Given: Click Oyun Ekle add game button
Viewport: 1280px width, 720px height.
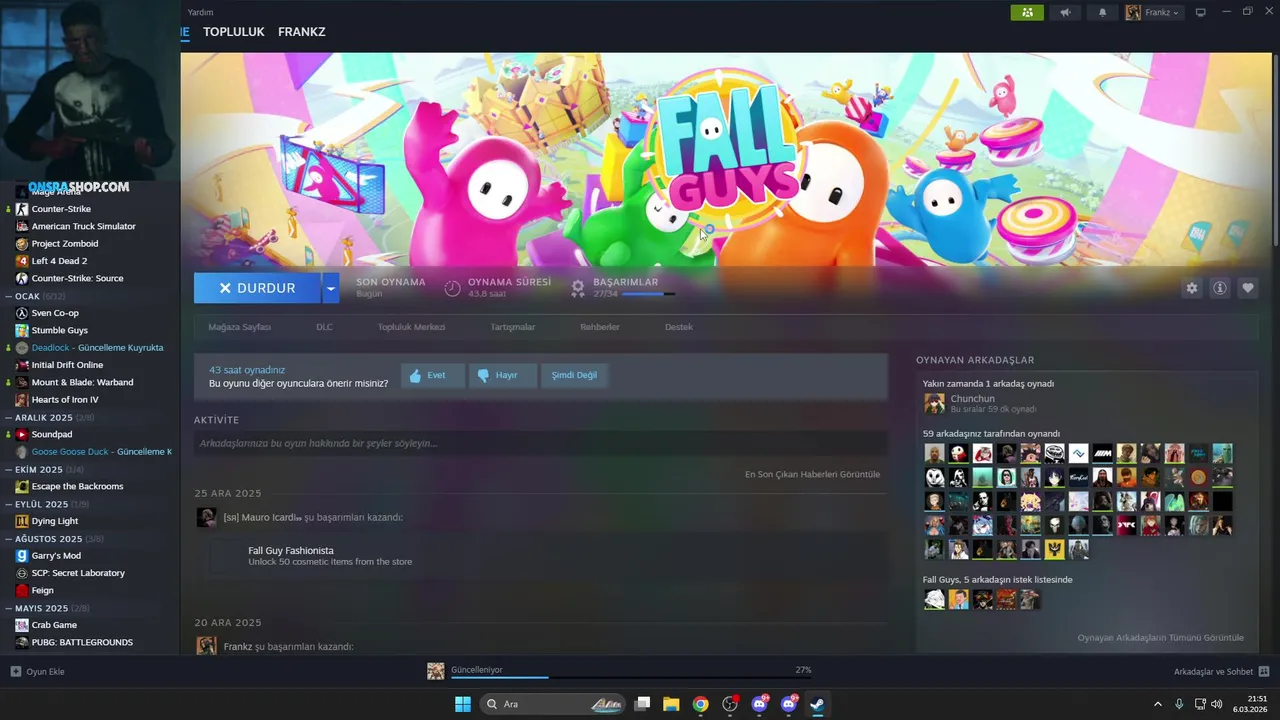Looking at the screenshot, I should (37, 672).
